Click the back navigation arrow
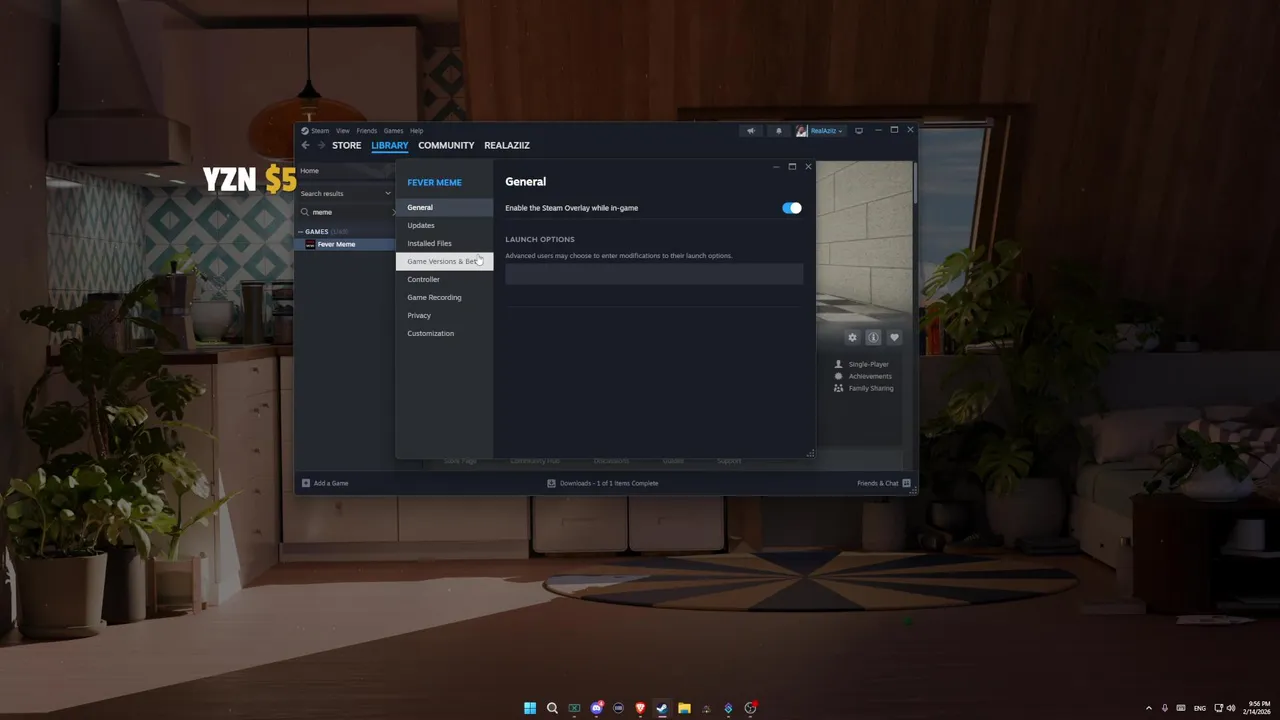This screenshot has height=720, width=1280. point(306,146)
